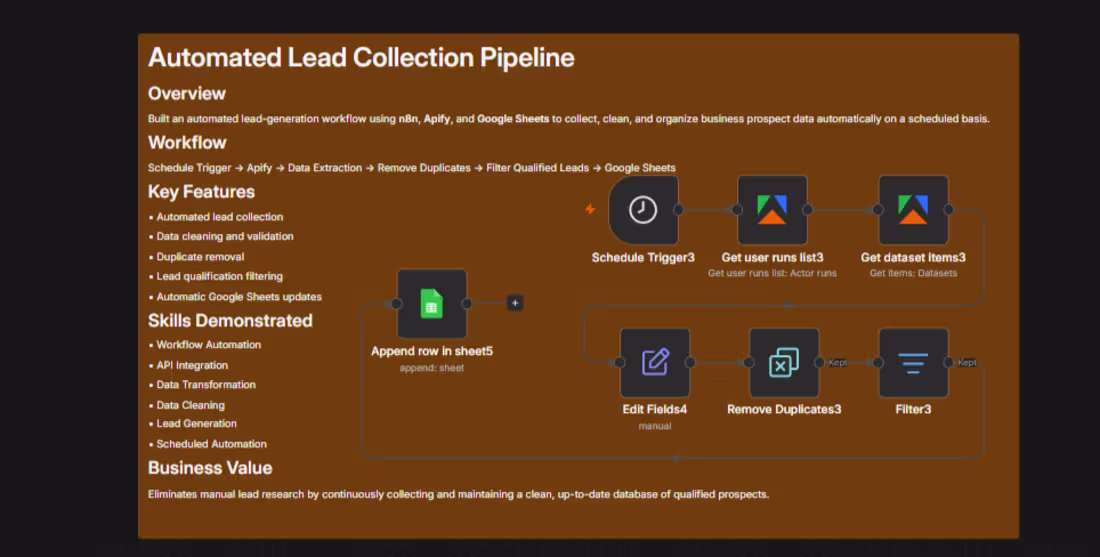The height and width of the screenshot is (557, 1100).
Task: Click the 'Get user runs list: Actor runs' subtitle
Action: (x=772, y=273)
